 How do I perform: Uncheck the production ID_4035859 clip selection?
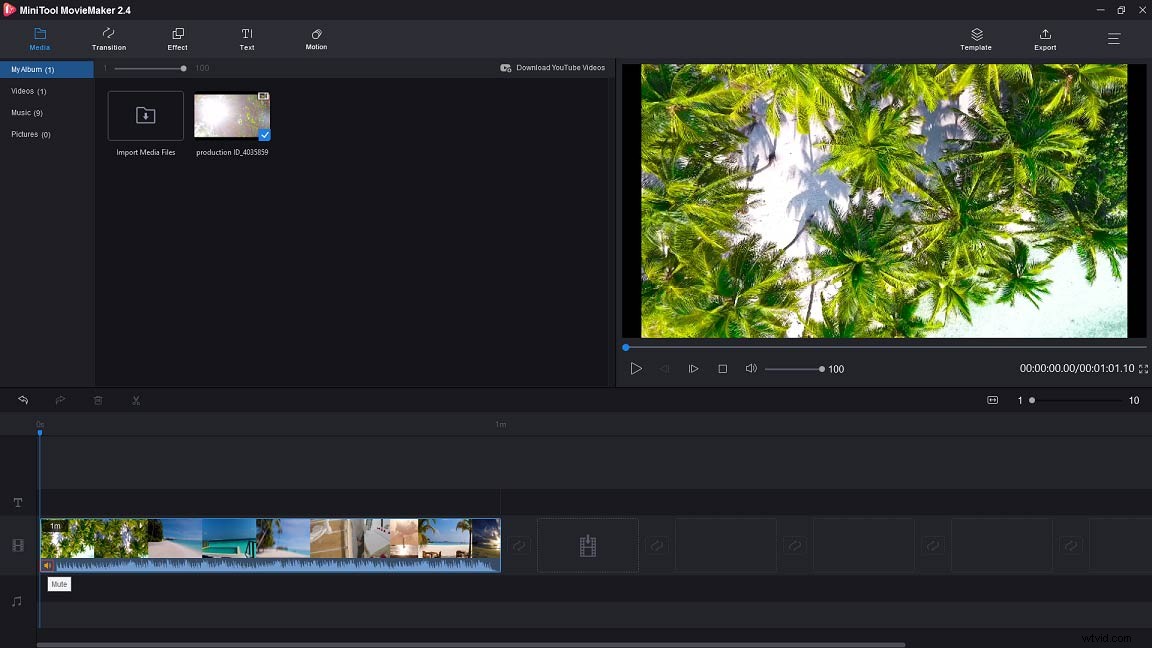coord(262,132)
